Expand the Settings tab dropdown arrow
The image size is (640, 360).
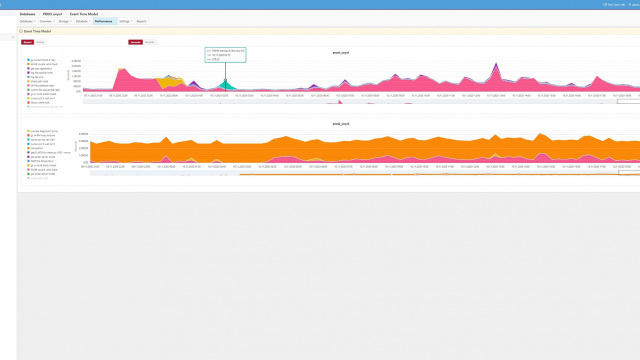pos(131,21)
